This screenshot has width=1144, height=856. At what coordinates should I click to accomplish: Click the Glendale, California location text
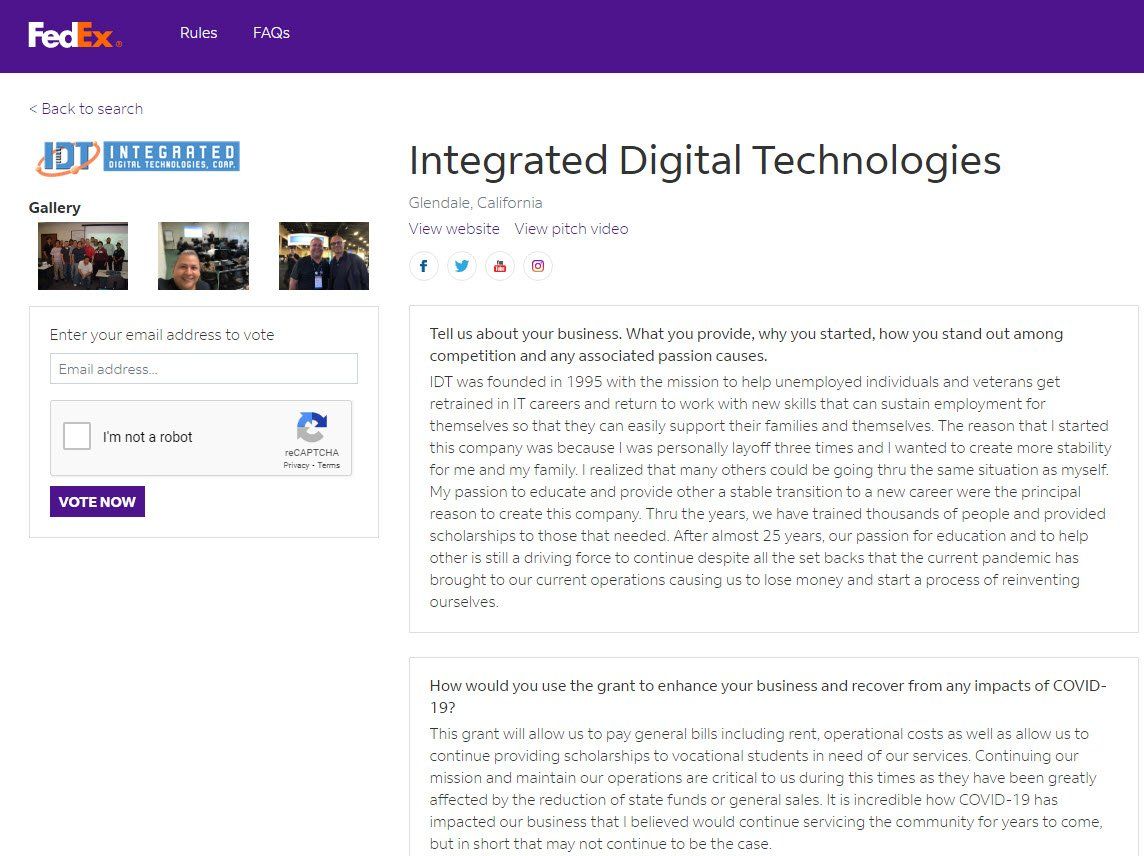[476, 203]
